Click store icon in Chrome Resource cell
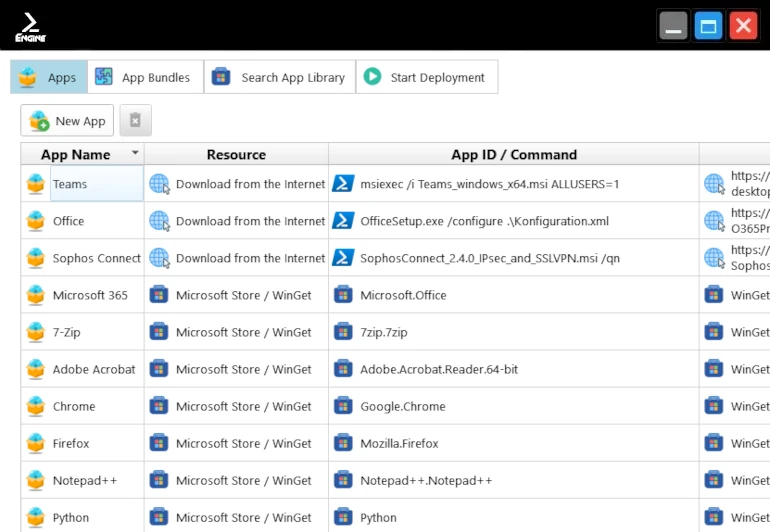770x532 pixels. 159,406
